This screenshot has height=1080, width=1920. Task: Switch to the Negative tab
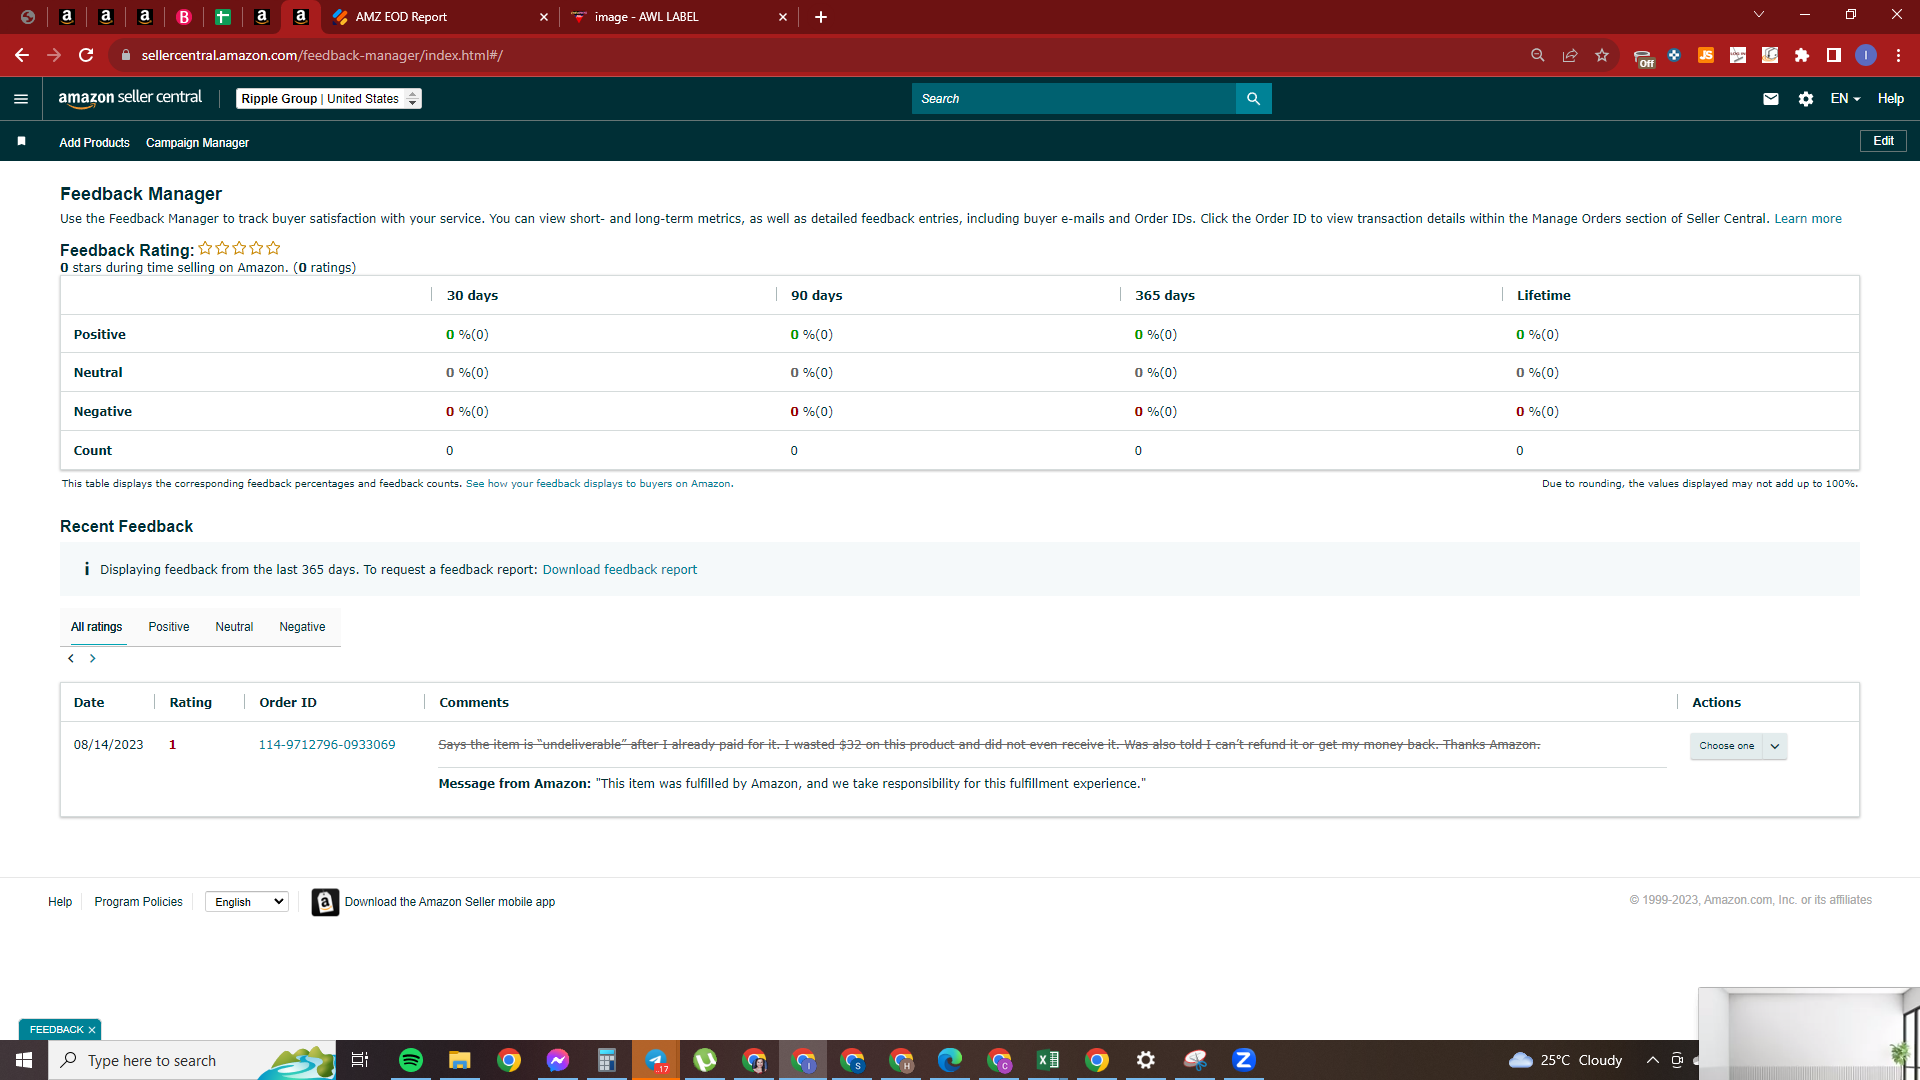click(x=302, y=627)
